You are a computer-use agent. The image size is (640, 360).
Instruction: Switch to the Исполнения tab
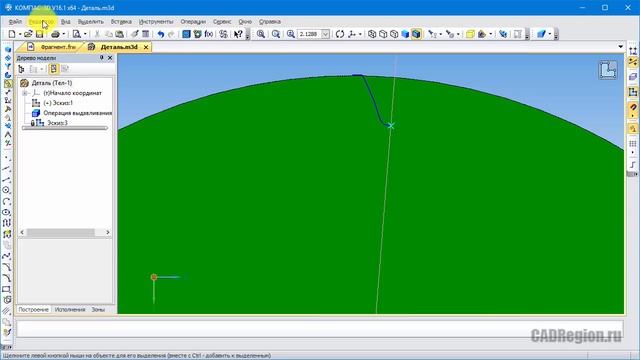70,309
